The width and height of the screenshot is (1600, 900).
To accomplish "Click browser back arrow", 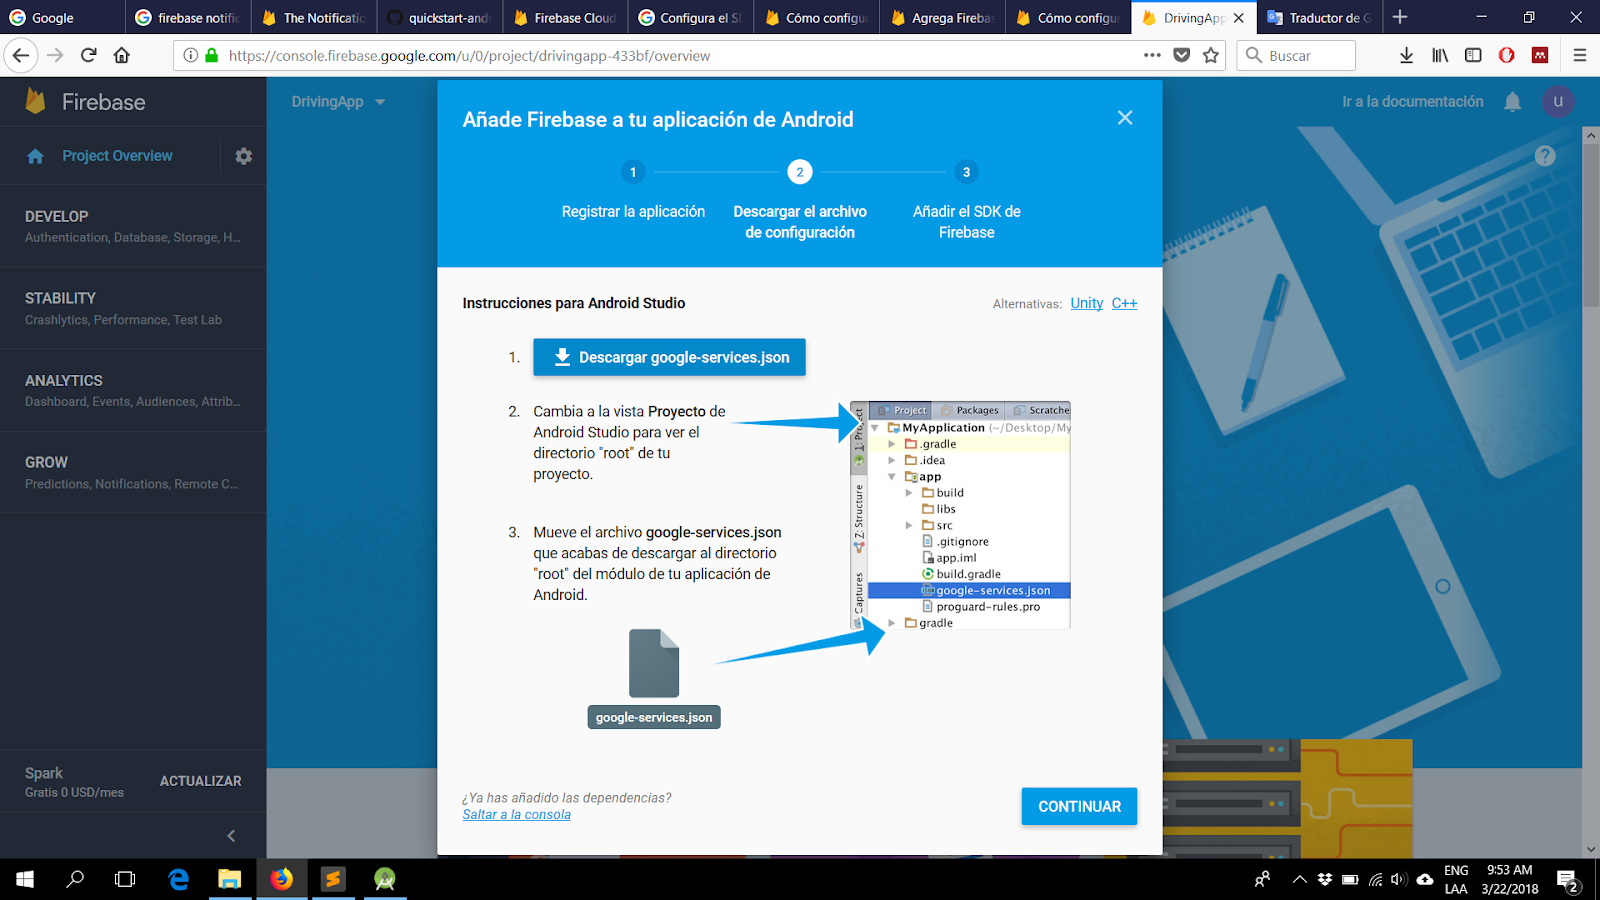I will click(21, 55).
